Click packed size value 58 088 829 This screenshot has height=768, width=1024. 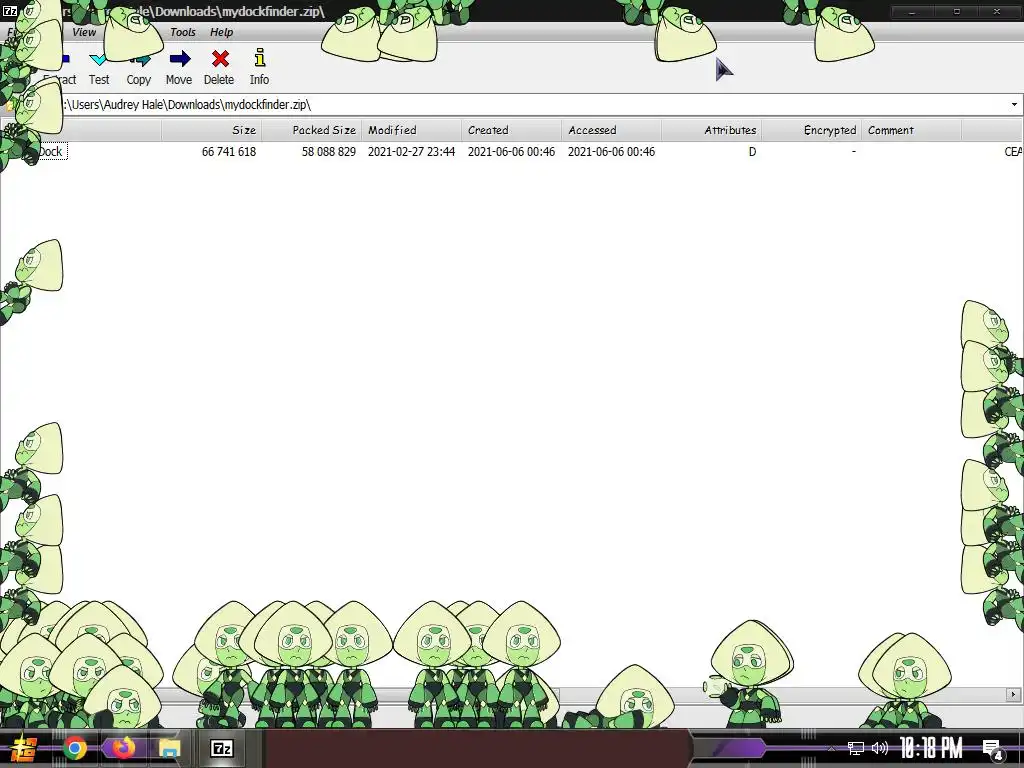[328, 152]
